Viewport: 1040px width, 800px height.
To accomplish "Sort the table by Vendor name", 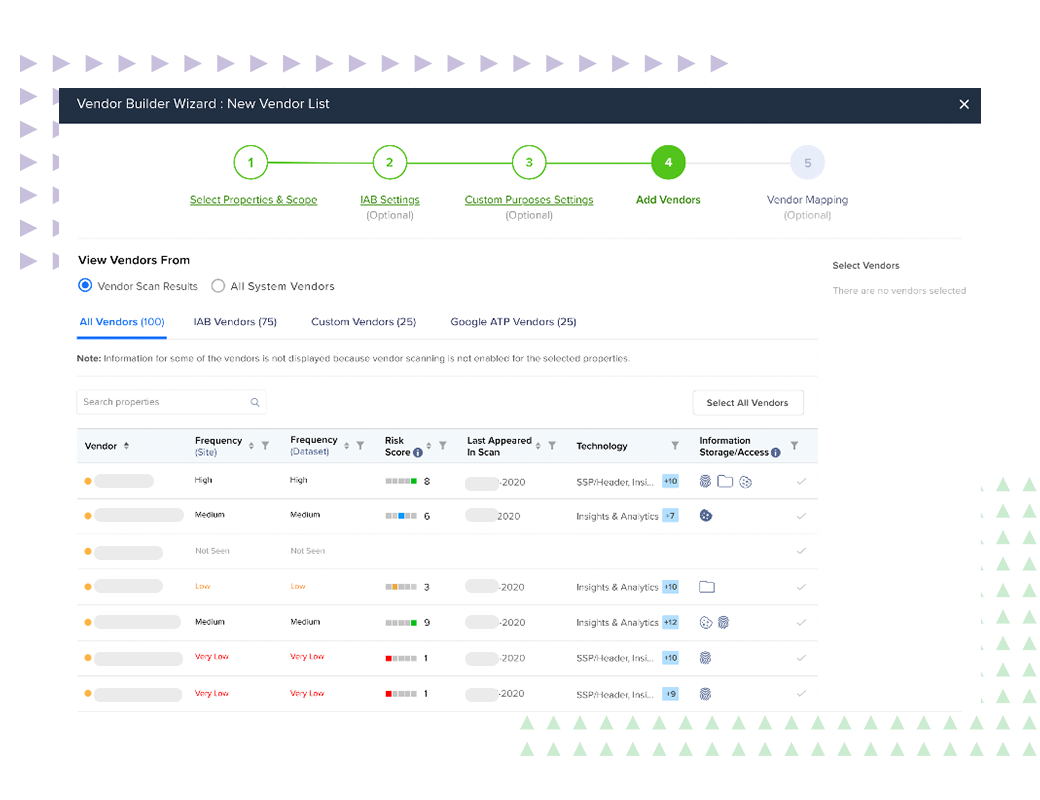I will [126, 446].
